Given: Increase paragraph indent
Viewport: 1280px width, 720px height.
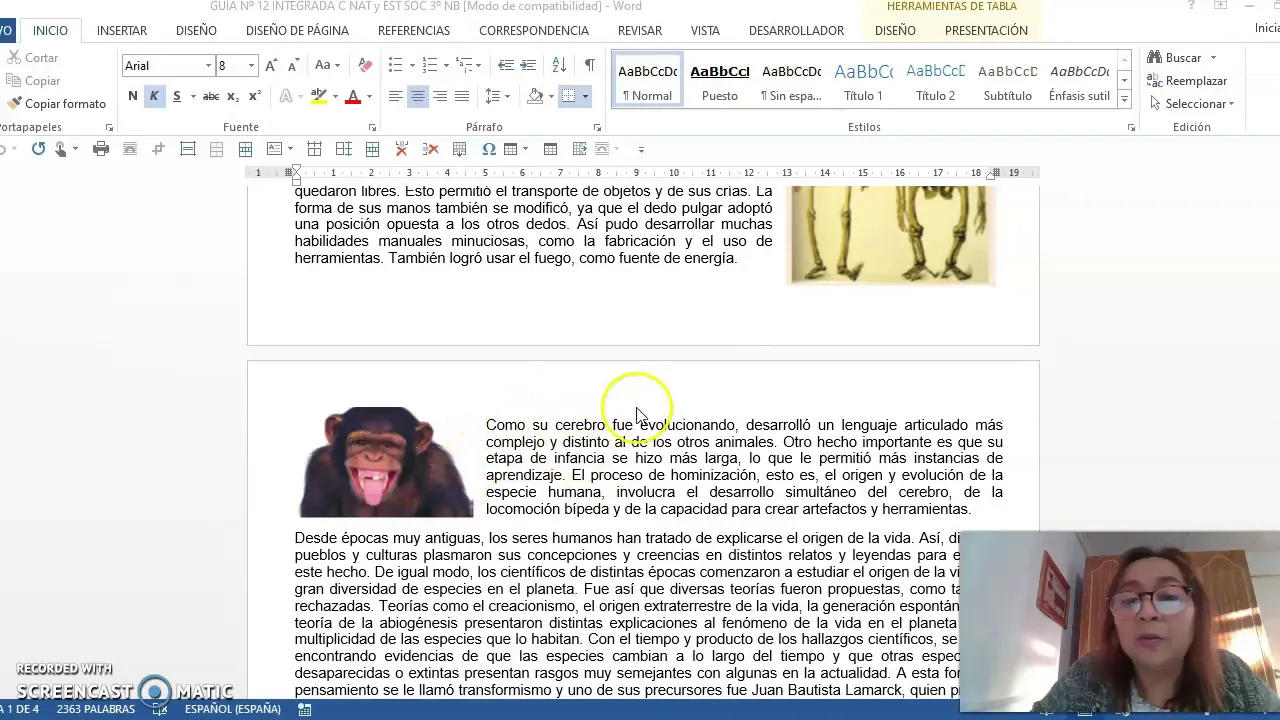Looking at the screenshot, I should 528,65.
